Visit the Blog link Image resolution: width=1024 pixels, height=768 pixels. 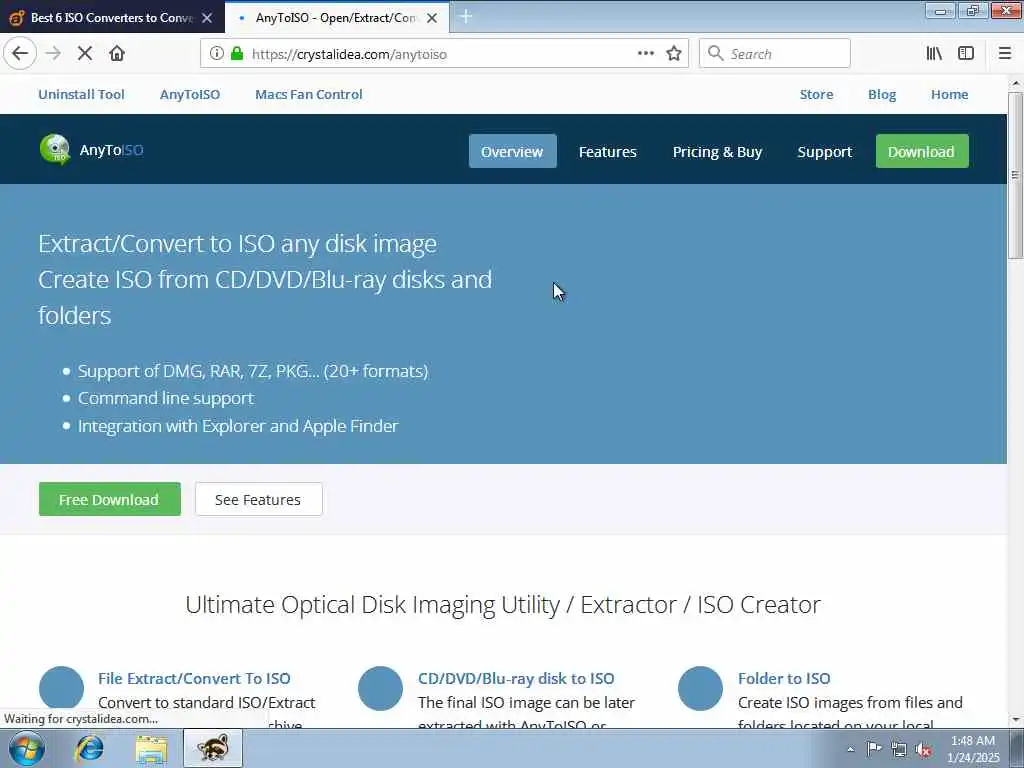(882, 94)
